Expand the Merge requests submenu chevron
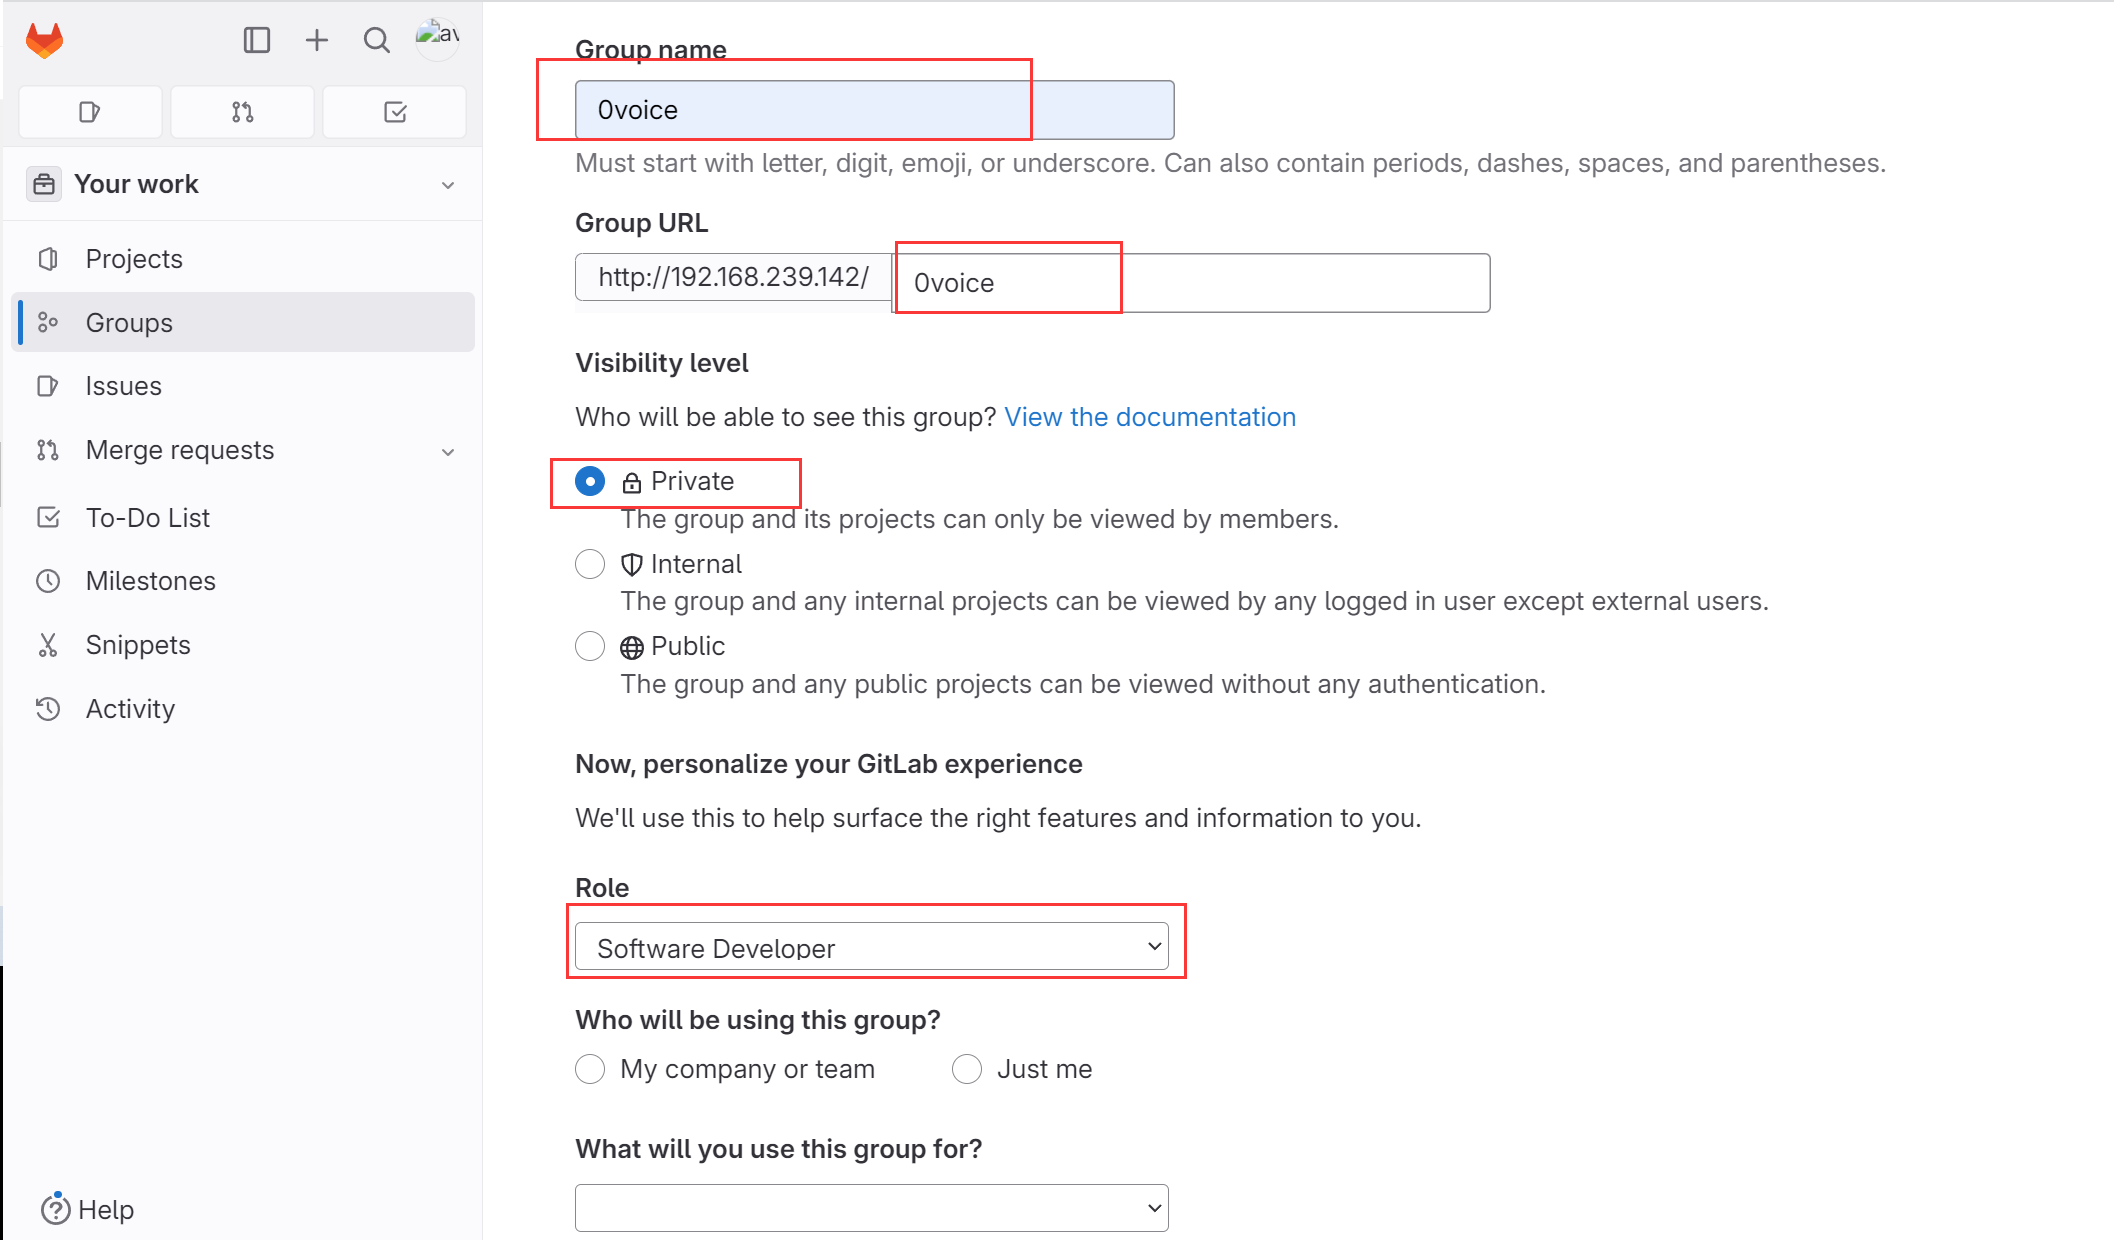Image resolution: width=2114 pixels, height=1240 pixels. (x=448, y=452)
